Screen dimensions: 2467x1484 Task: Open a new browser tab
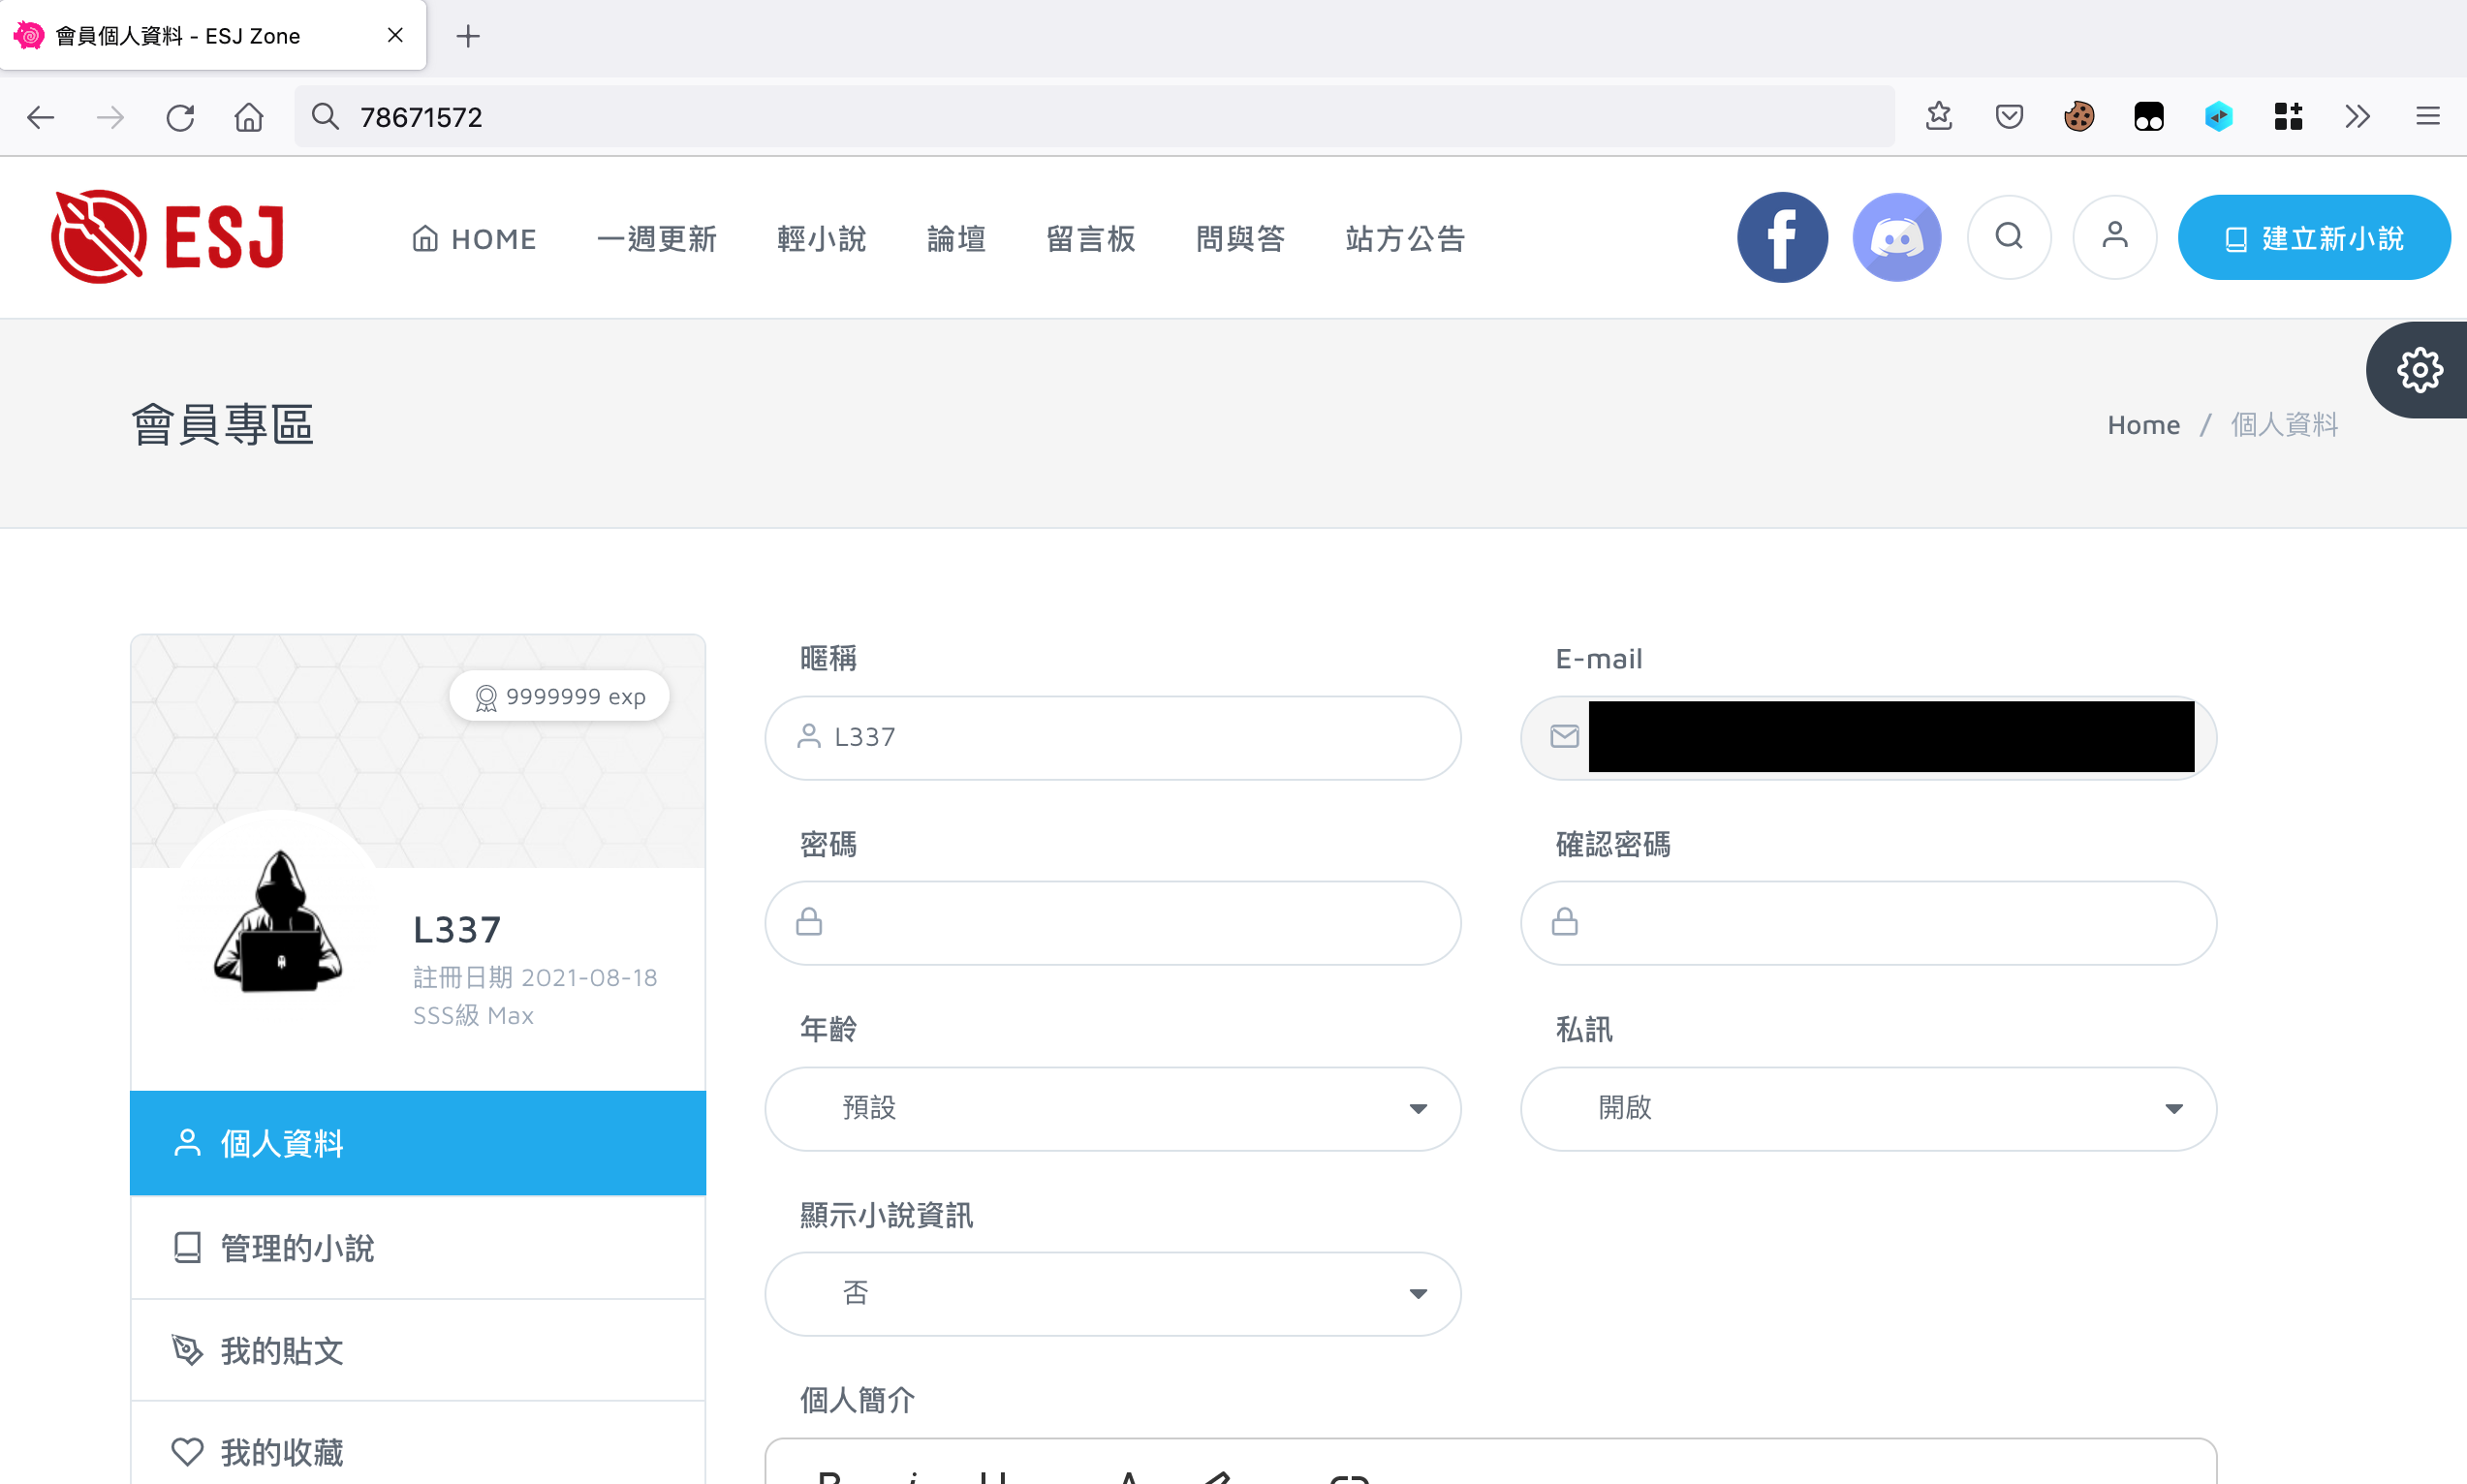(x=467, y=36)
